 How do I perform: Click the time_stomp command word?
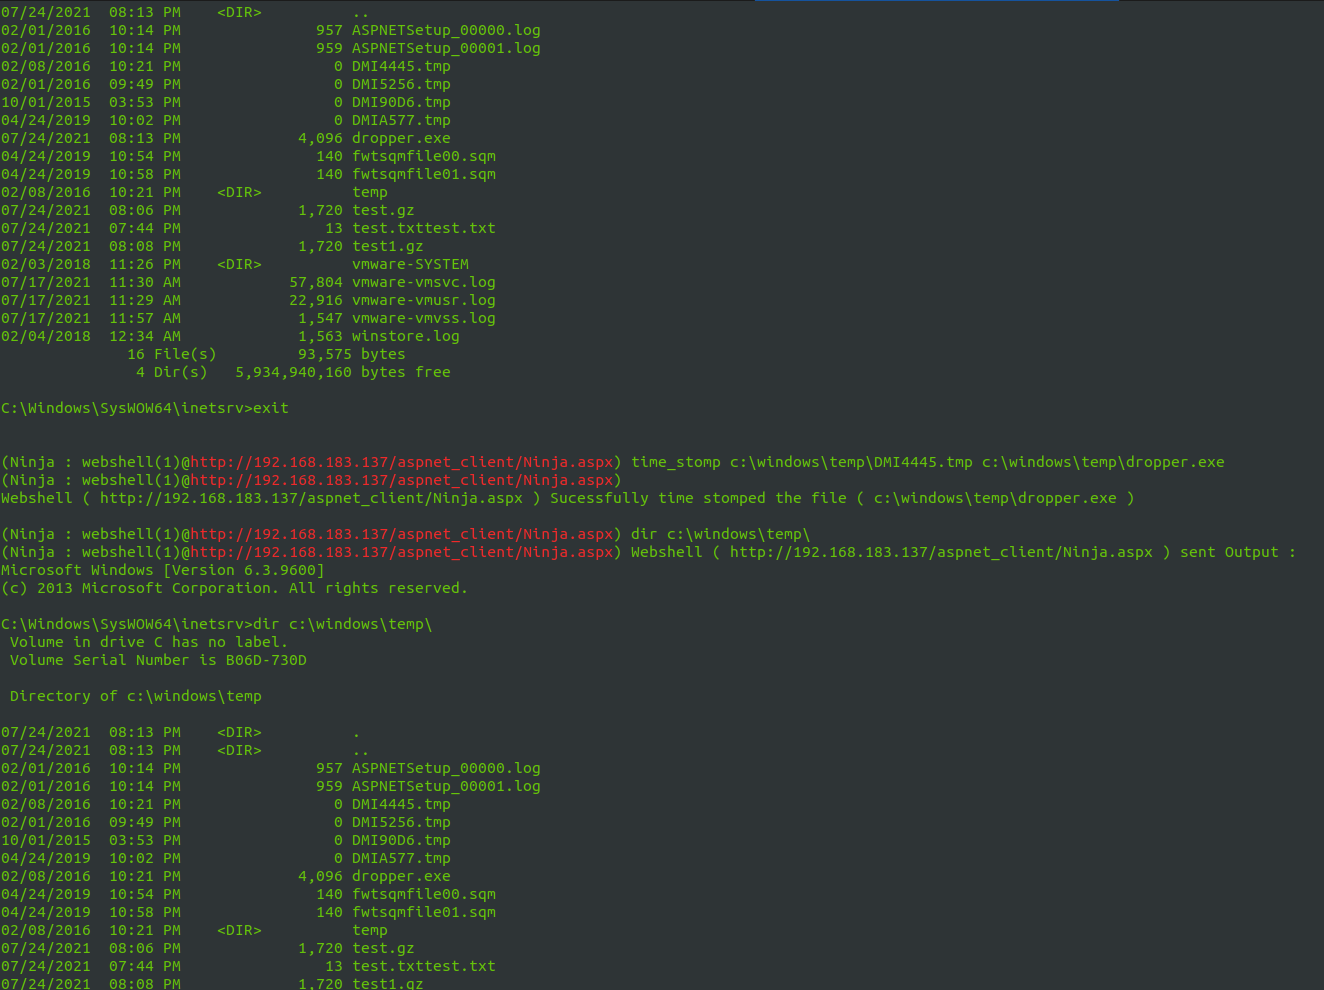pos(676,462)
